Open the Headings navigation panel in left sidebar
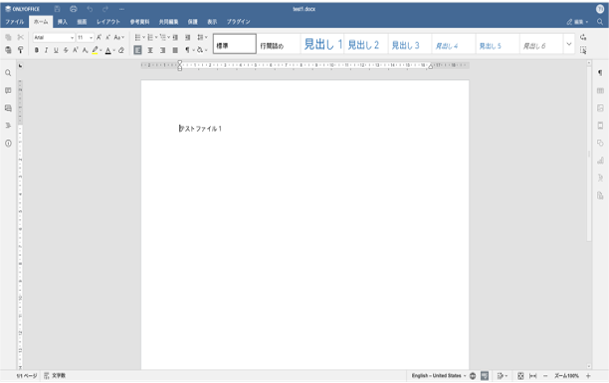609x383 pixels. tap(8, 125)
